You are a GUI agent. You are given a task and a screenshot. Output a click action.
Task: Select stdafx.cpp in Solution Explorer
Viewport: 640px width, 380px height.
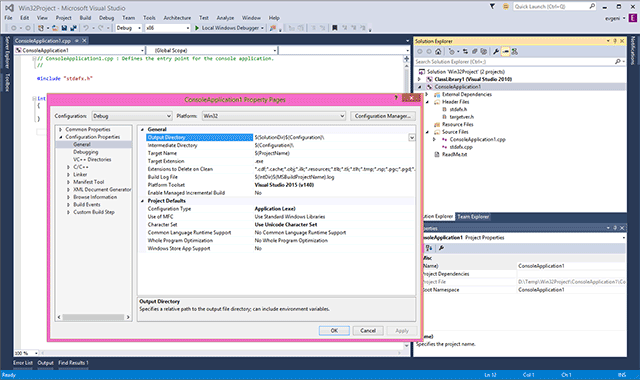(461, 147)
